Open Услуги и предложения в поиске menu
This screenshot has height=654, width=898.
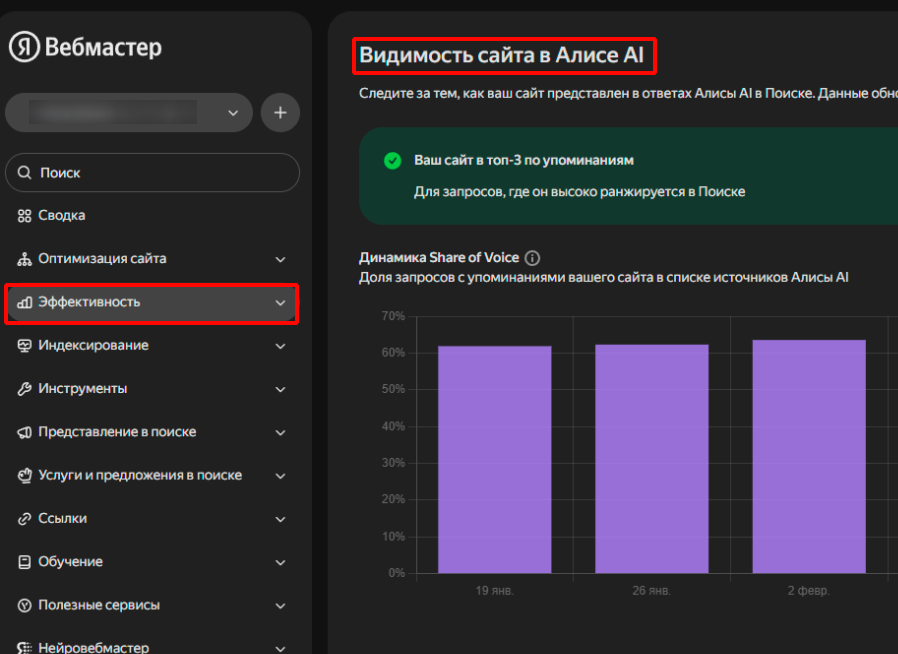[140, 476]
